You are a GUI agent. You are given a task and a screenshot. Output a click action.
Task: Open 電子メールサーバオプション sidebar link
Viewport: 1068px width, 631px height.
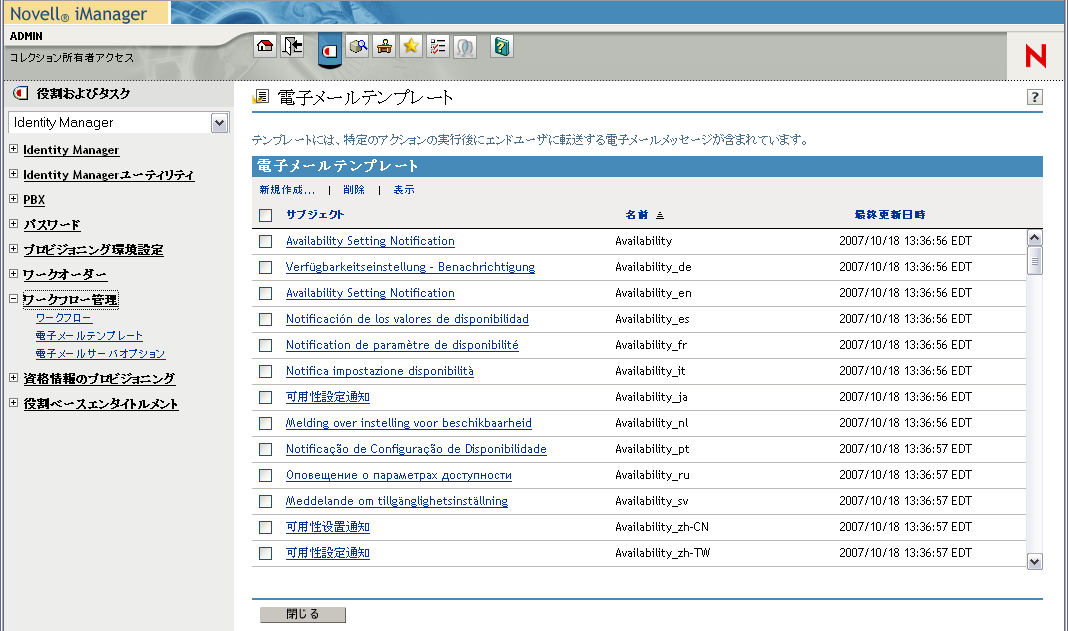click(100, 354)
